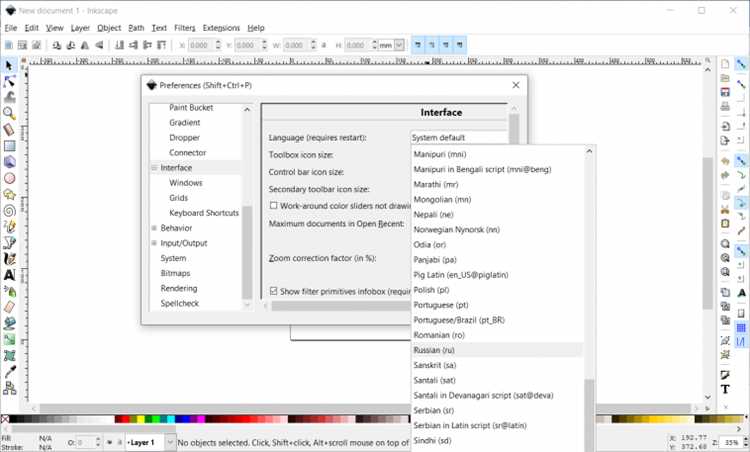The width and height of the screenshot is (750, 452).
Task: Select the 3D Box tool
Action: click(x=9, y=162)
